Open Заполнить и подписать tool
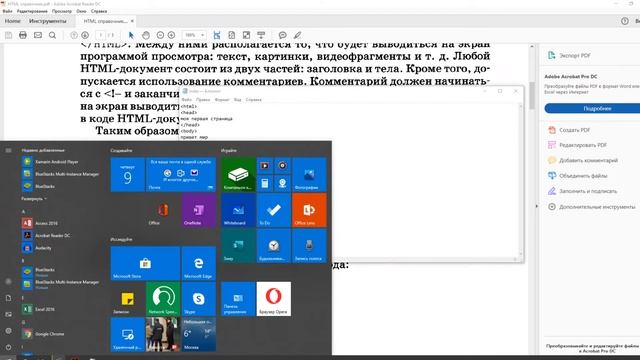This screenshot has width=640, height=360. click(x=582, y=191)
